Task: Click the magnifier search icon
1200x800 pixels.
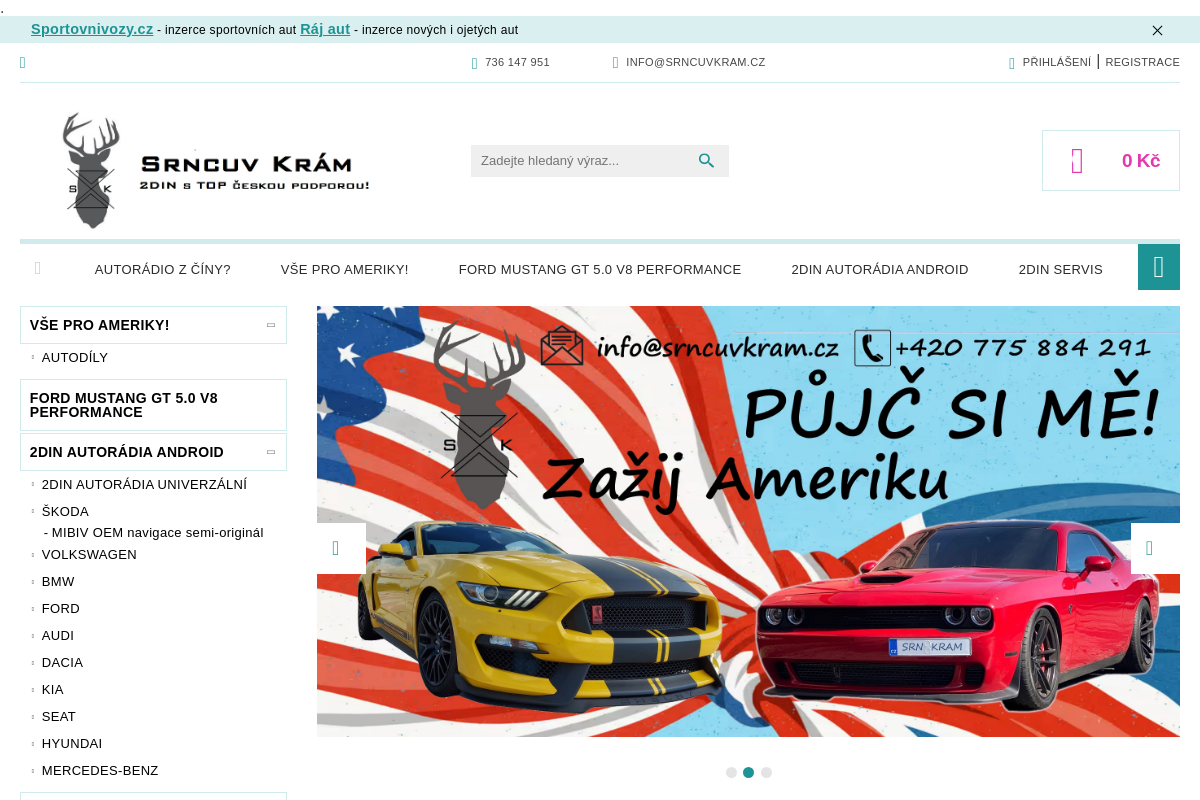Action: [x=707, y=161]
